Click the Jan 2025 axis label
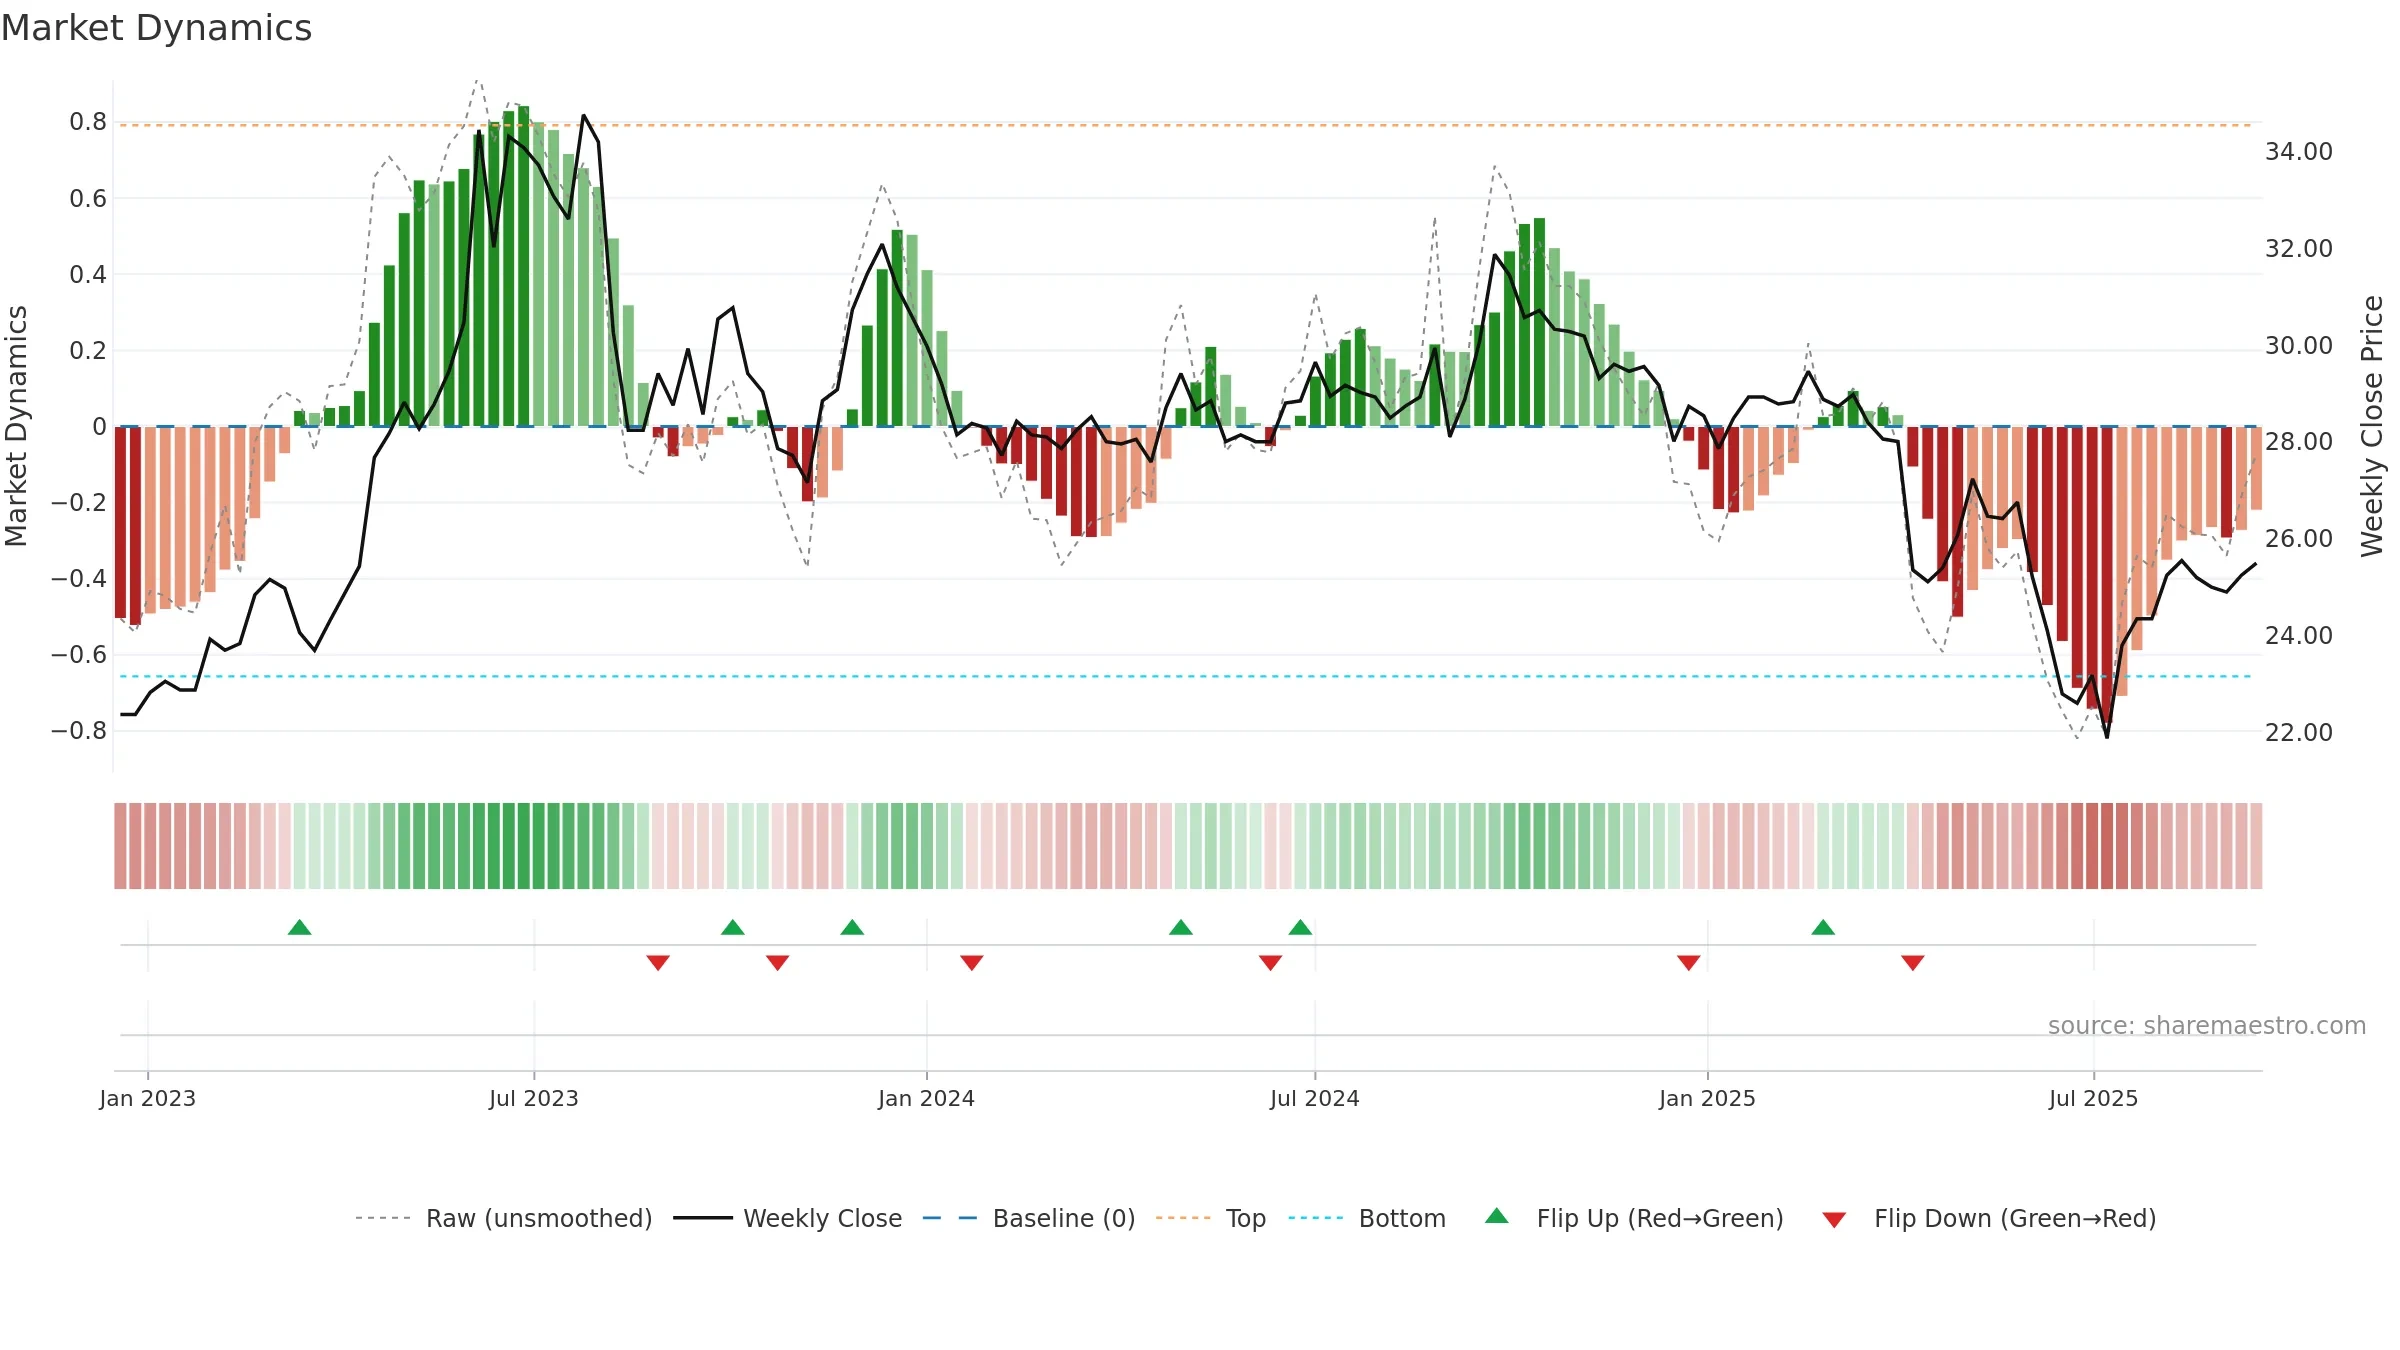The image size is (2400, 1350). coord(1708,1098)
